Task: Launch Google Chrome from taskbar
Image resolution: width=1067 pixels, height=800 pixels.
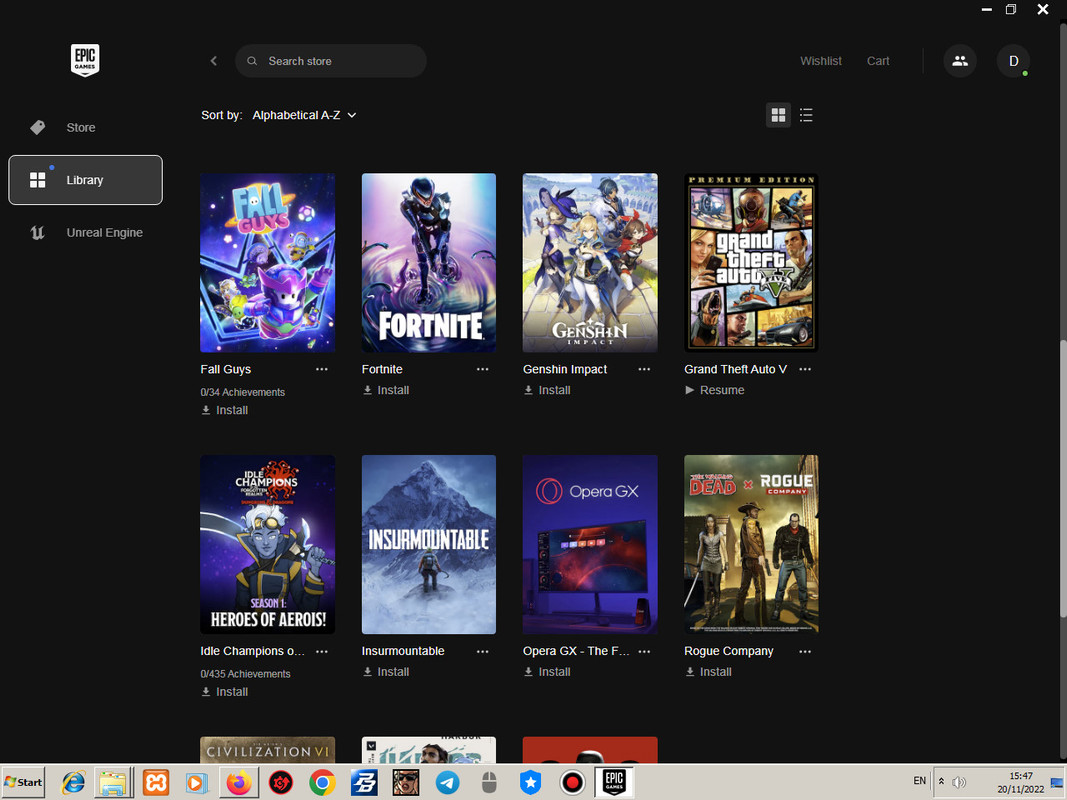Action: click(322, 783)
